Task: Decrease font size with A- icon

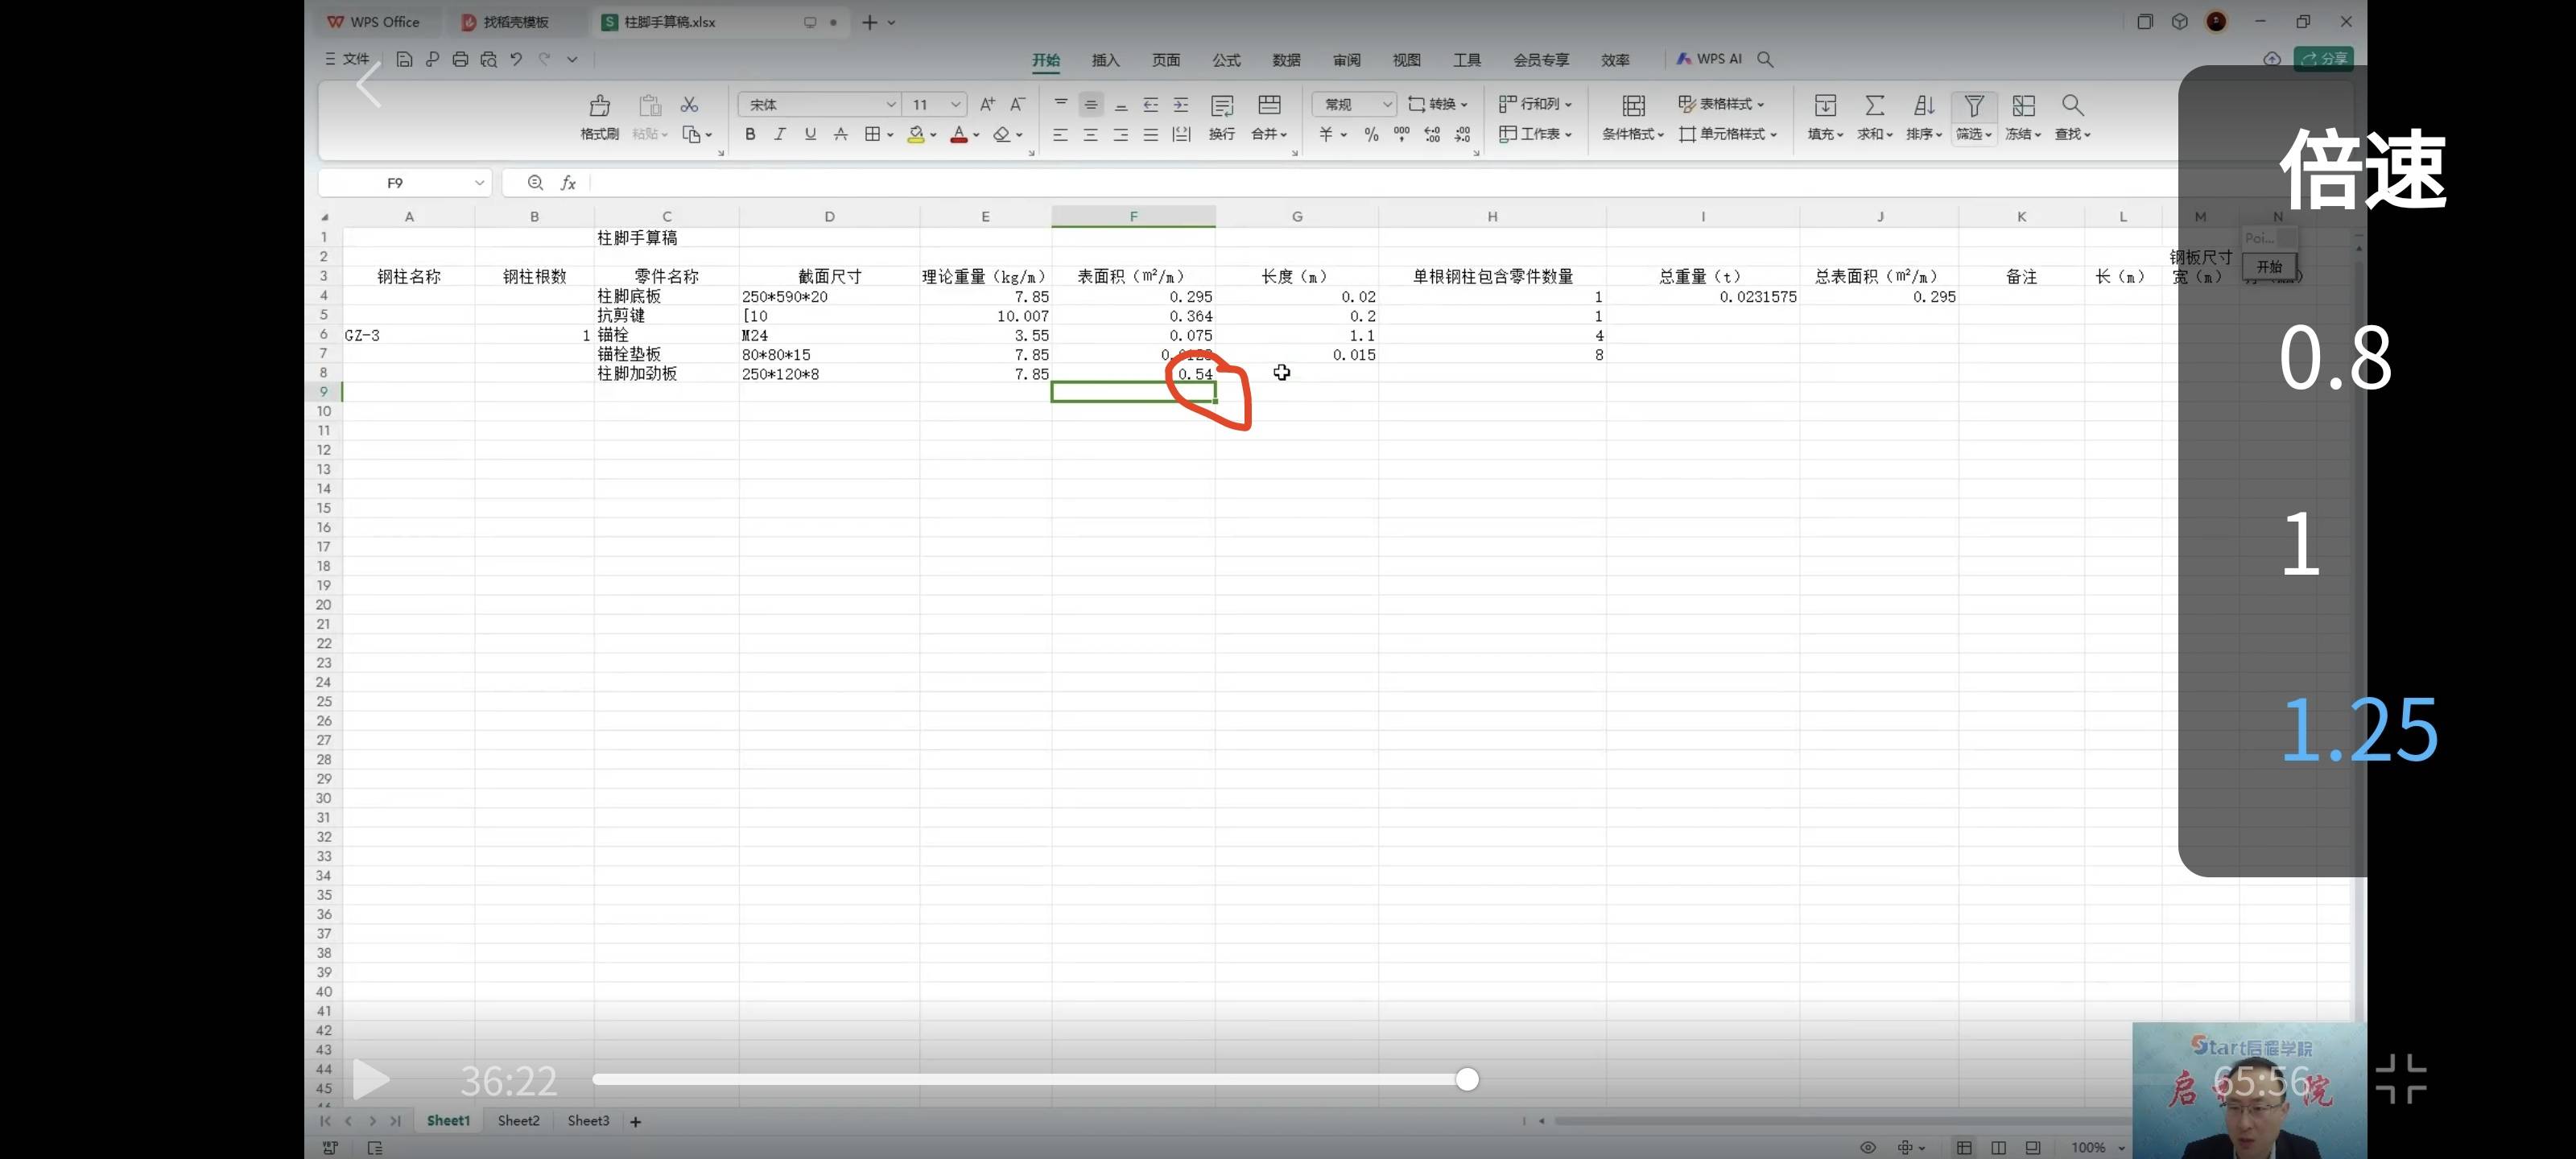Action: [x=1017, y=104]
